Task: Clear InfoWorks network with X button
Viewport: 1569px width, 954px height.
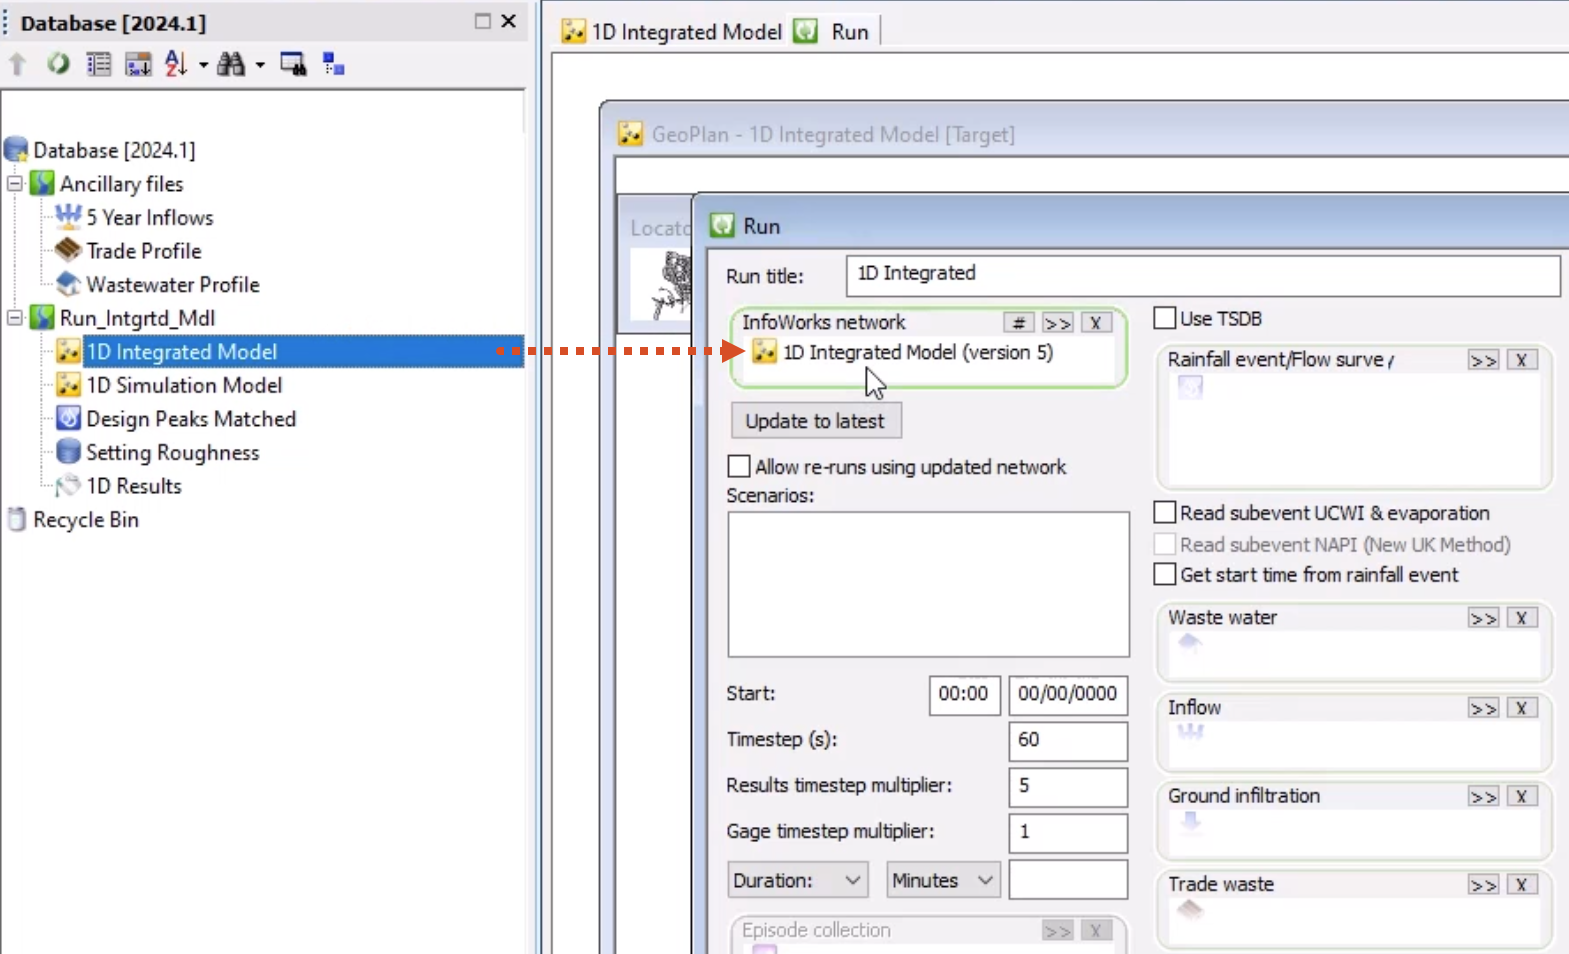Action: click(x=1096, y=323)
